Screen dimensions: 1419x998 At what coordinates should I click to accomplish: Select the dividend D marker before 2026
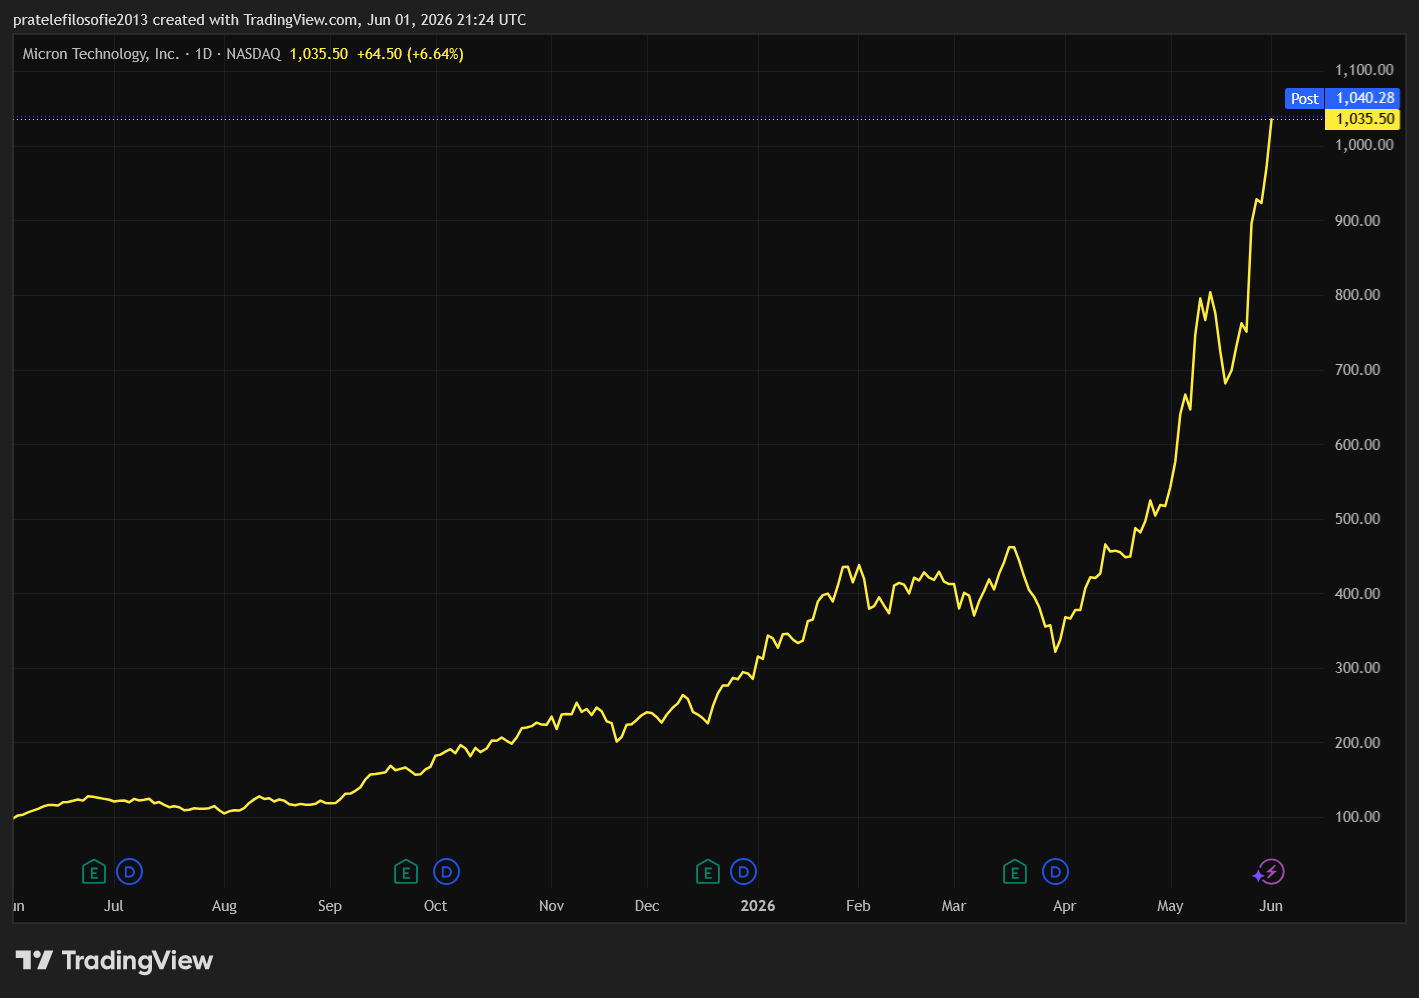point(743,872)
